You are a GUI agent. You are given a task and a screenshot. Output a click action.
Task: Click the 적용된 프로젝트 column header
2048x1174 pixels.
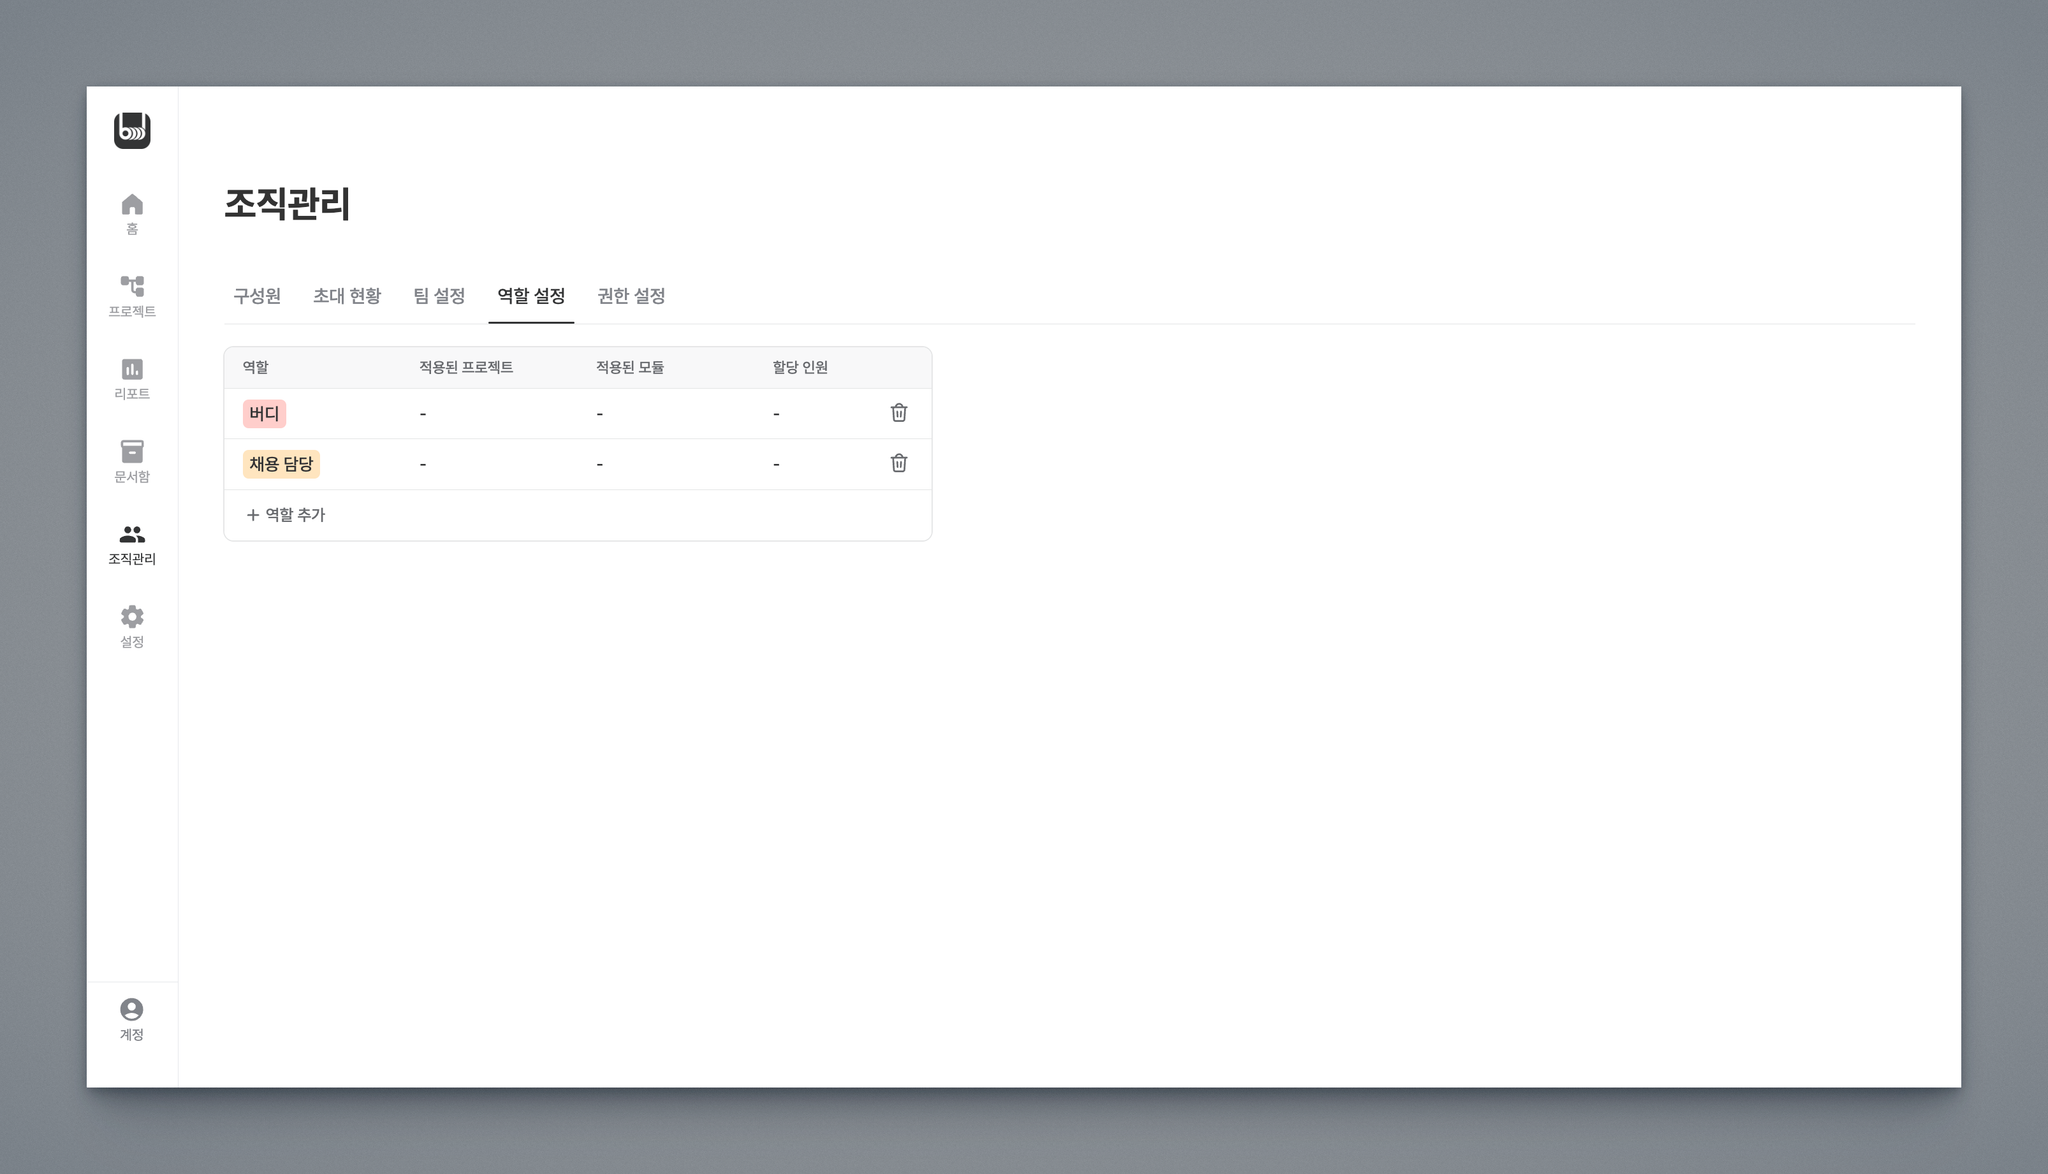[x=466, y=368]
